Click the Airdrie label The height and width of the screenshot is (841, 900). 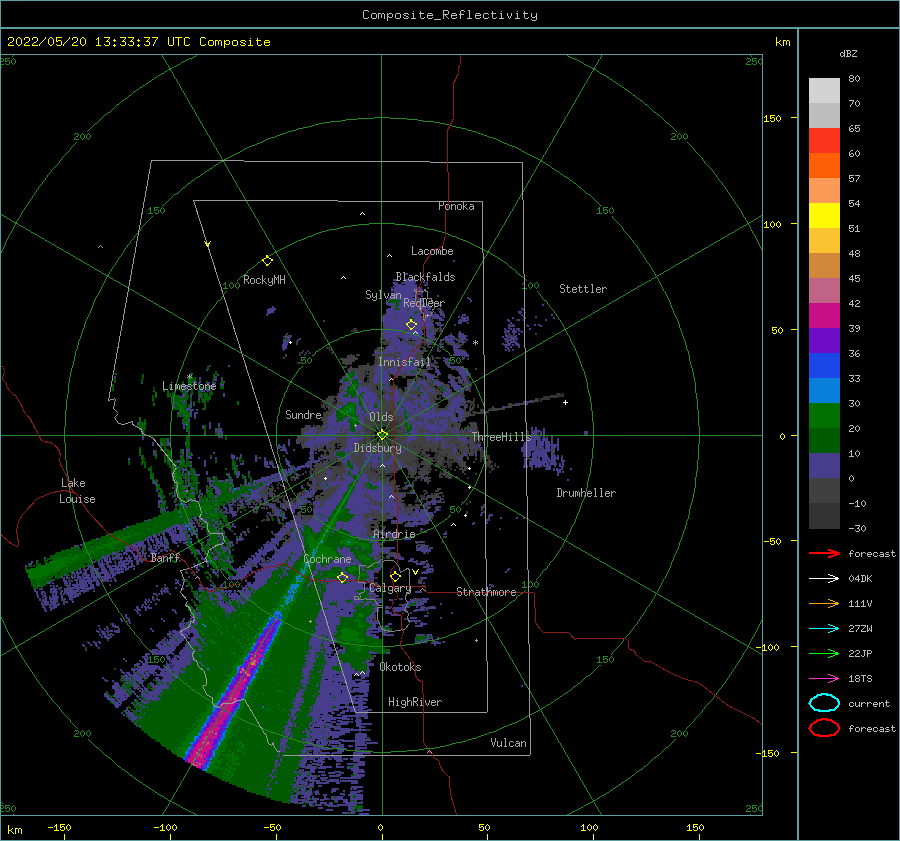pyautogui.click(x=394, y=534)
